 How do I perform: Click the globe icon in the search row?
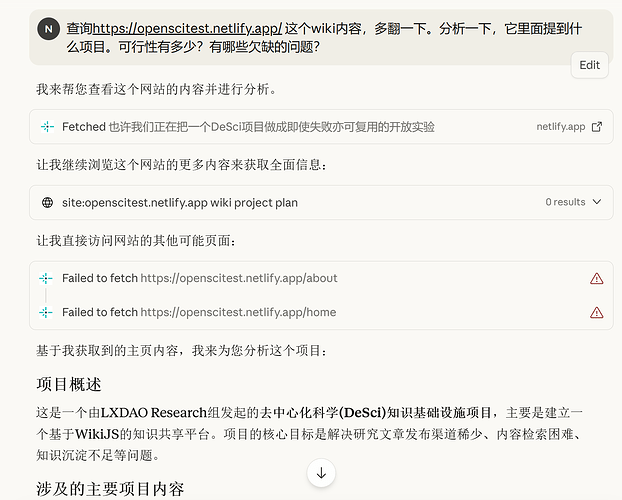point(47,202)
